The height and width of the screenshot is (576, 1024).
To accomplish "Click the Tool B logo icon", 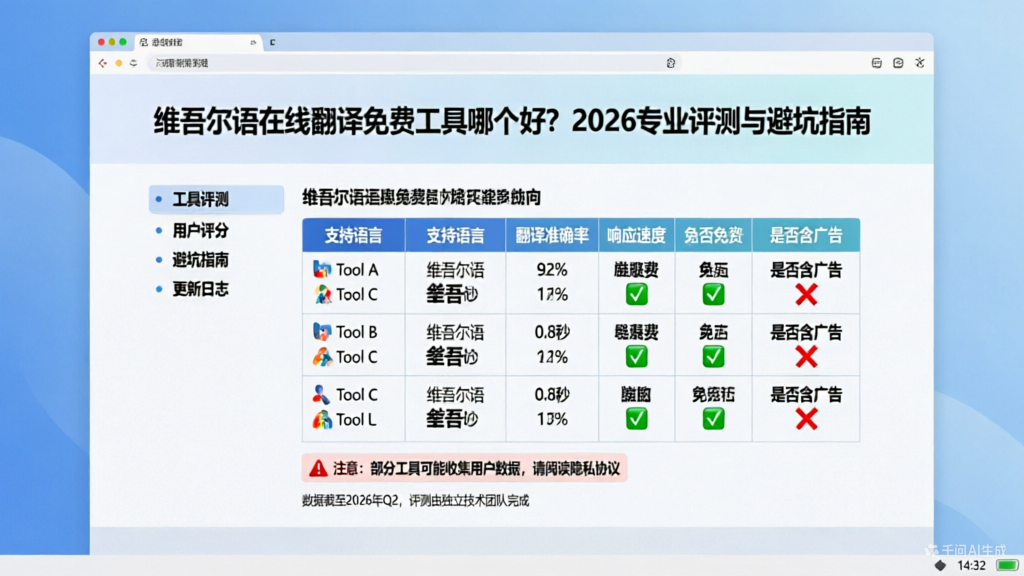I will [322, 332].
